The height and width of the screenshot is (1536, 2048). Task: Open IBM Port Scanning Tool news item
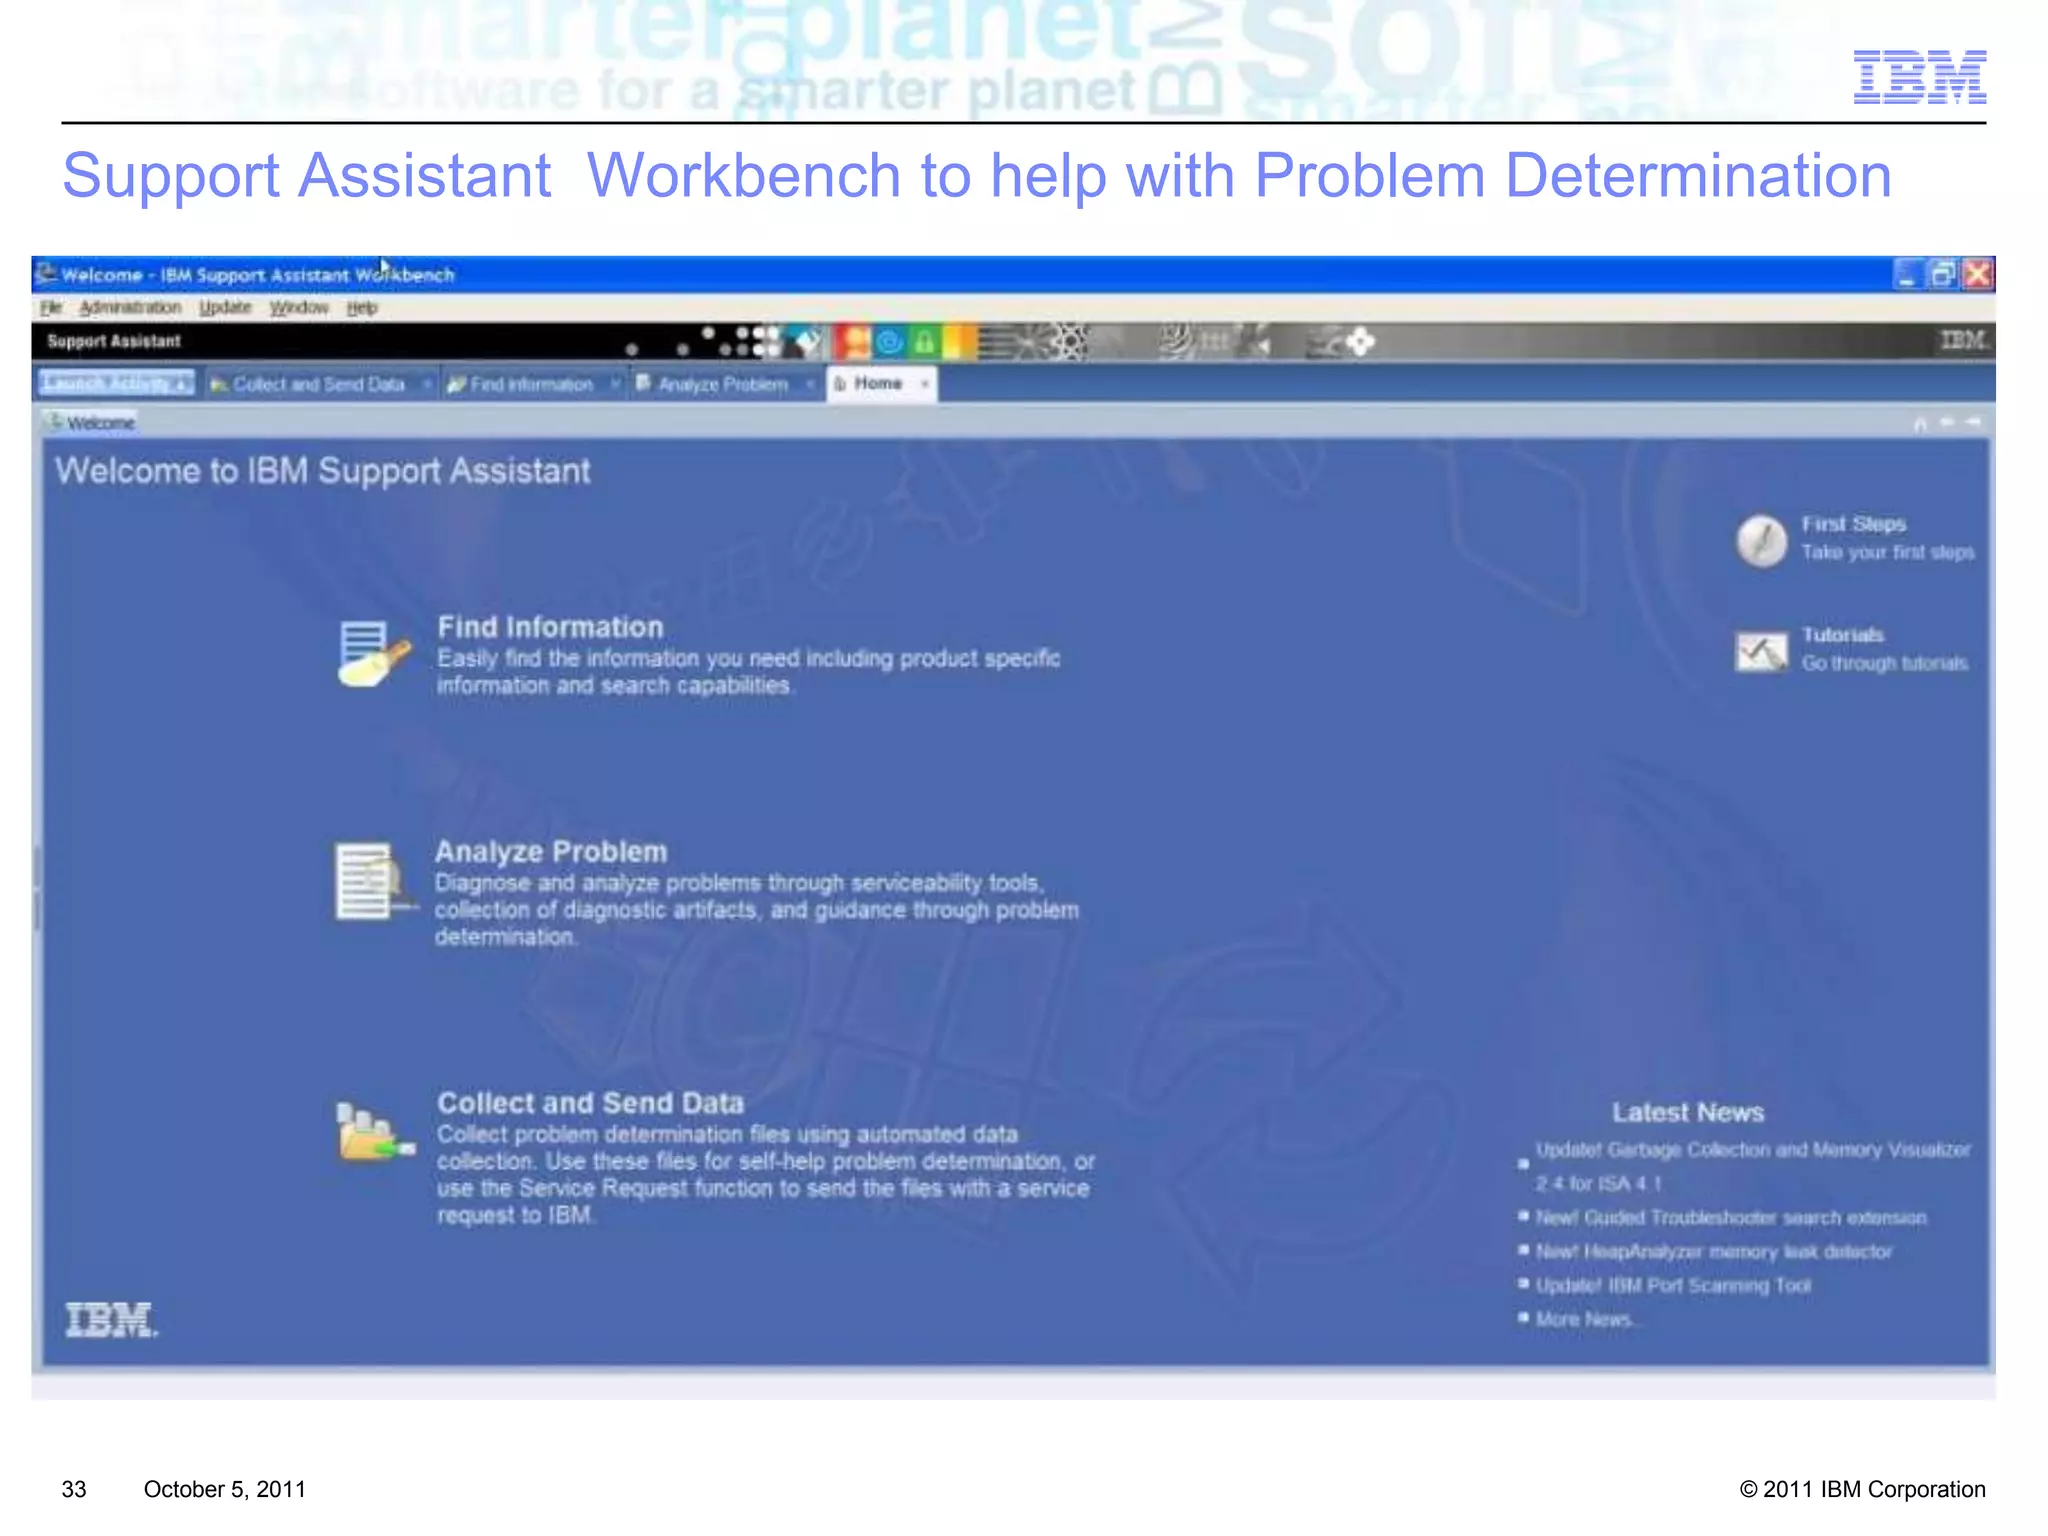1673,1285
